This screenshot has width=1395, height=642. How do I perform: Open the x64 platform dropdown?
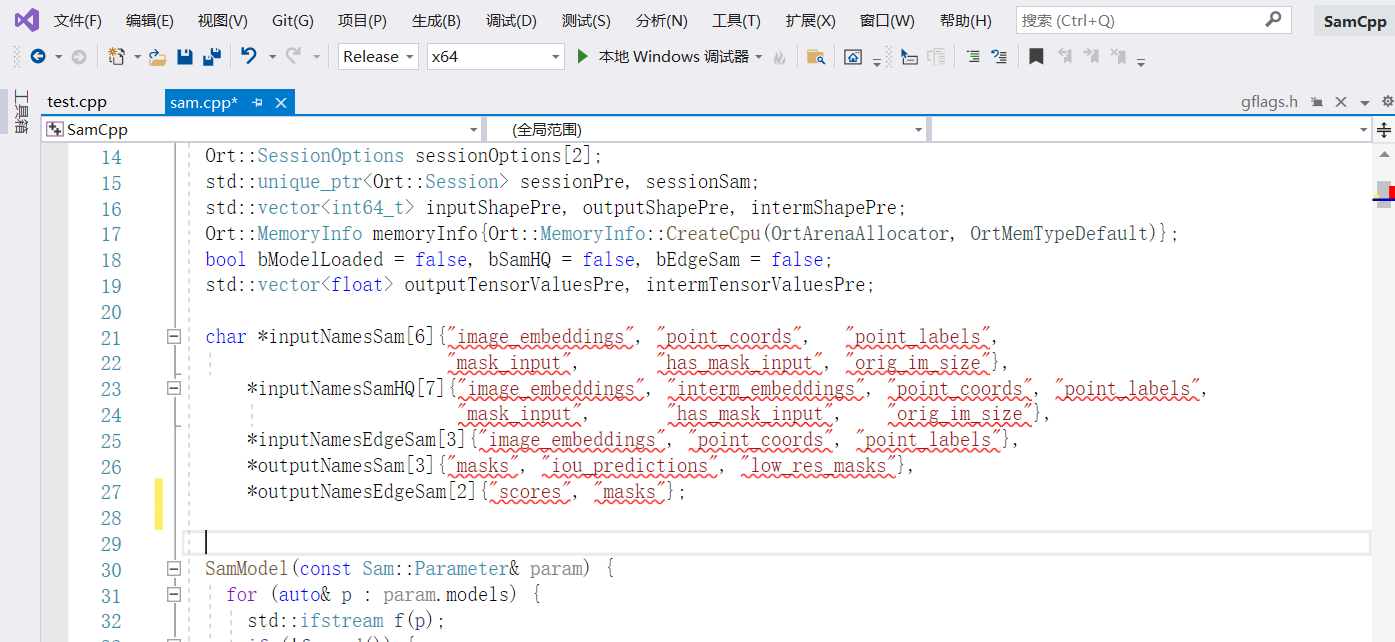point(494,57)
